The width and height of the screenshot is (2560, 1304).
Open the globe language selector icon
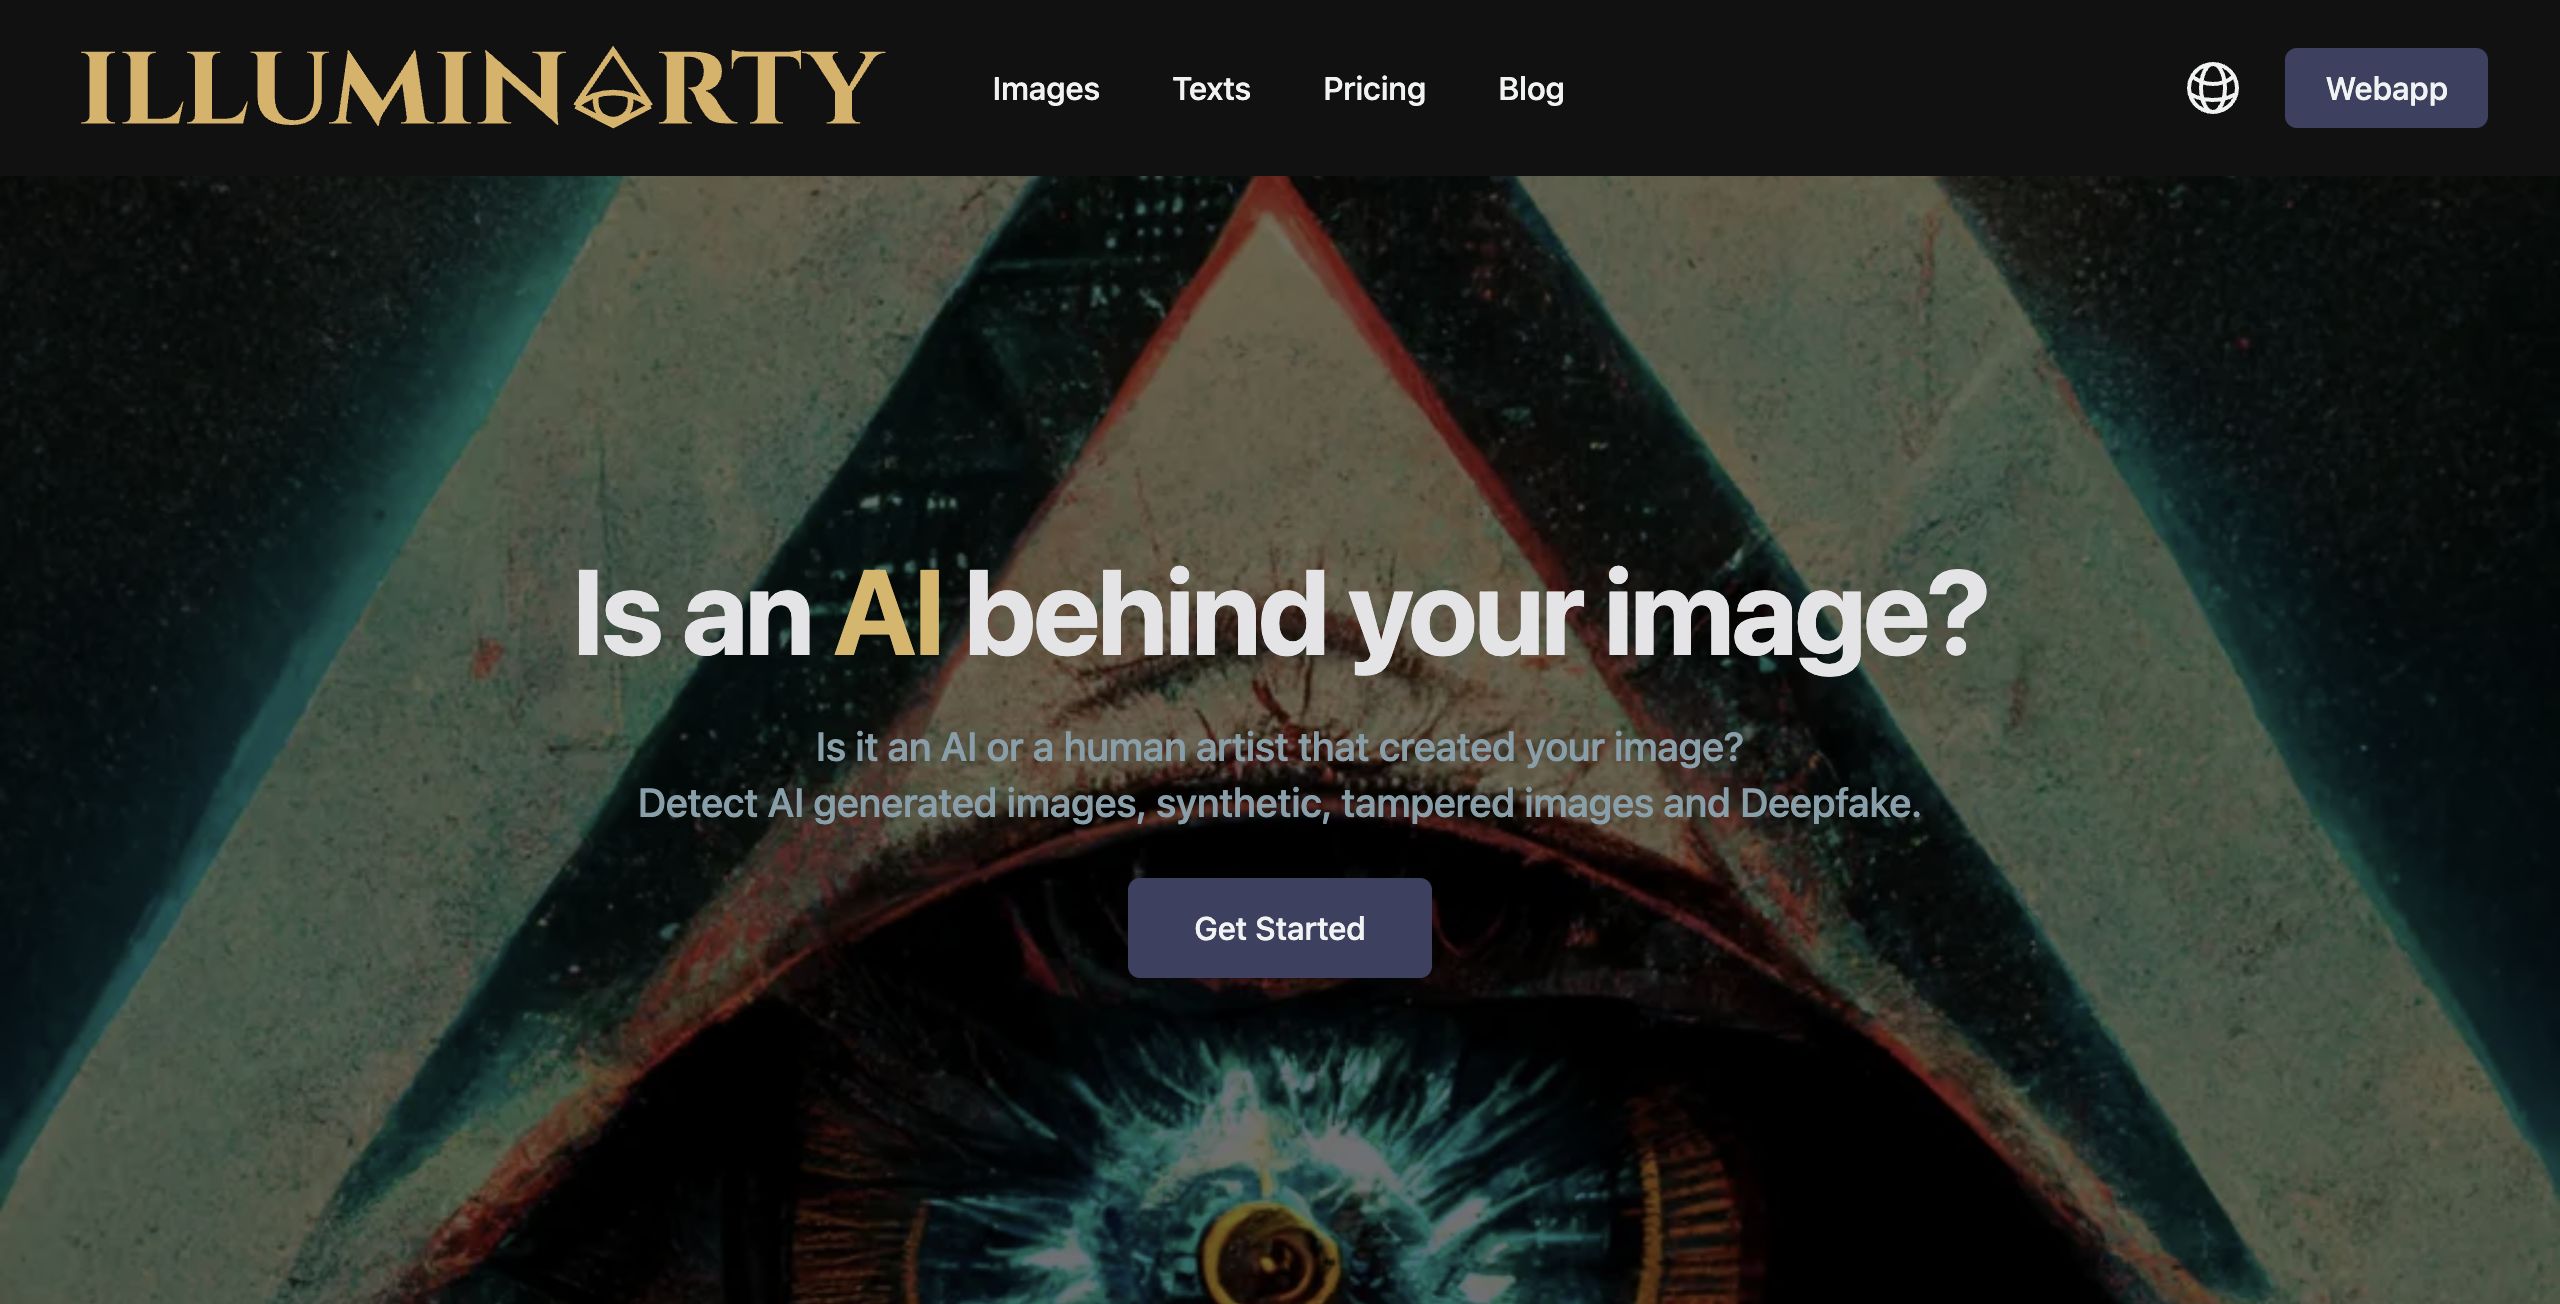2212,88
